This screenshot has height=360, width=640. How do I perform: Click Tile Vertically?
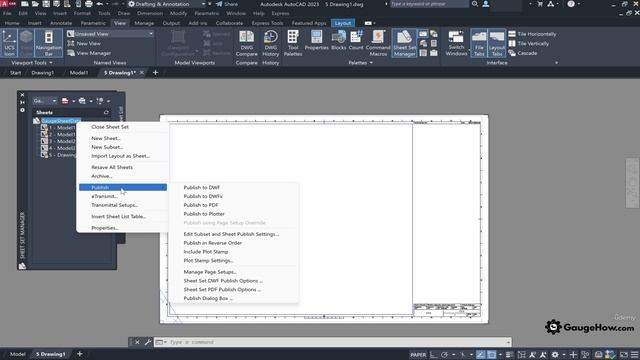pyautogui.click(x=529, y=43)
